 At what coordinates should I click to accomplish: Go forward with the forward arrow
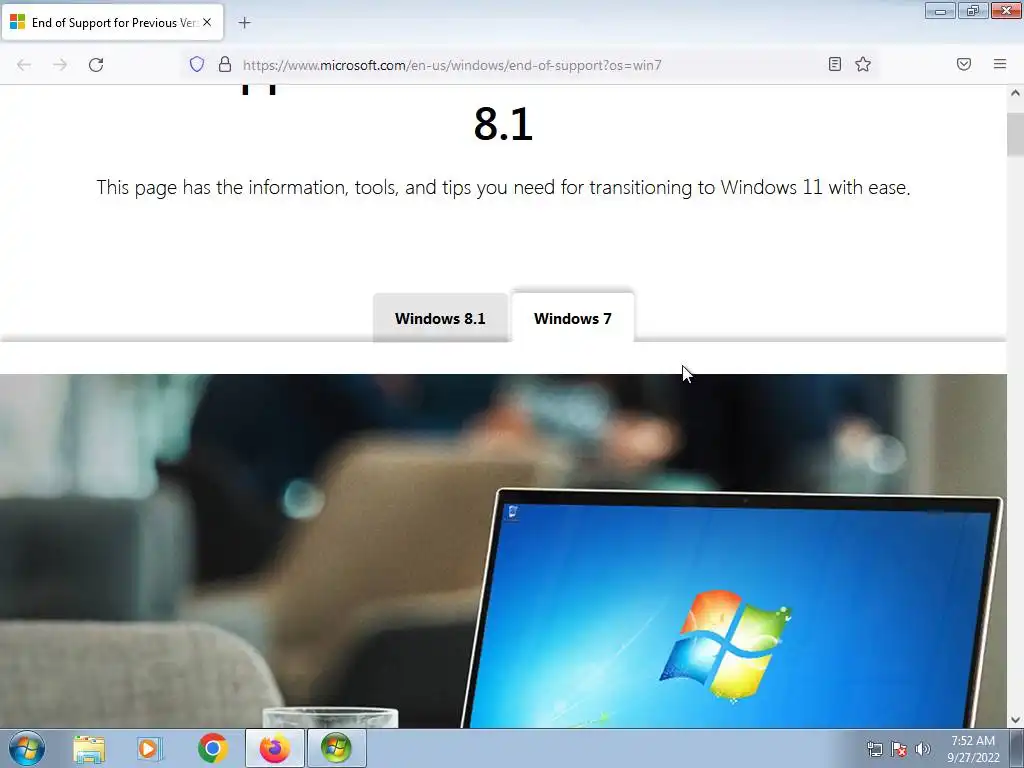click(60, 65)
